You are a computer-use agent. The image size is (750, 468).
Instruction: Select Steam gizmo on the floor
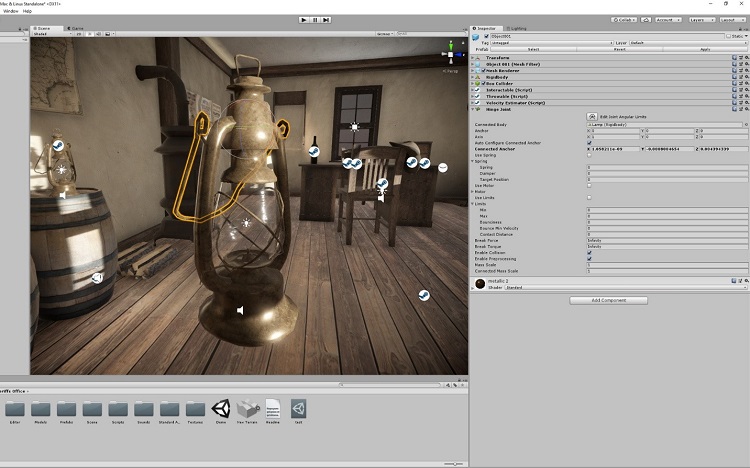tap(424, 295)
